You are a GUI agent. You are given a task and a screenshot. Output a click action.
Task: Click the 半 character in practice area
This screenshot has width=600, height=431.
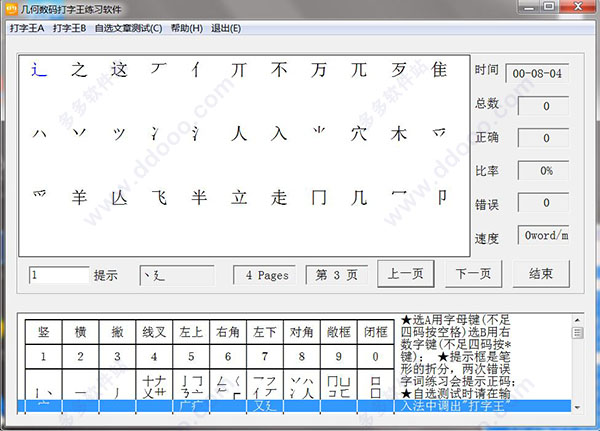(x=199, y=198)
